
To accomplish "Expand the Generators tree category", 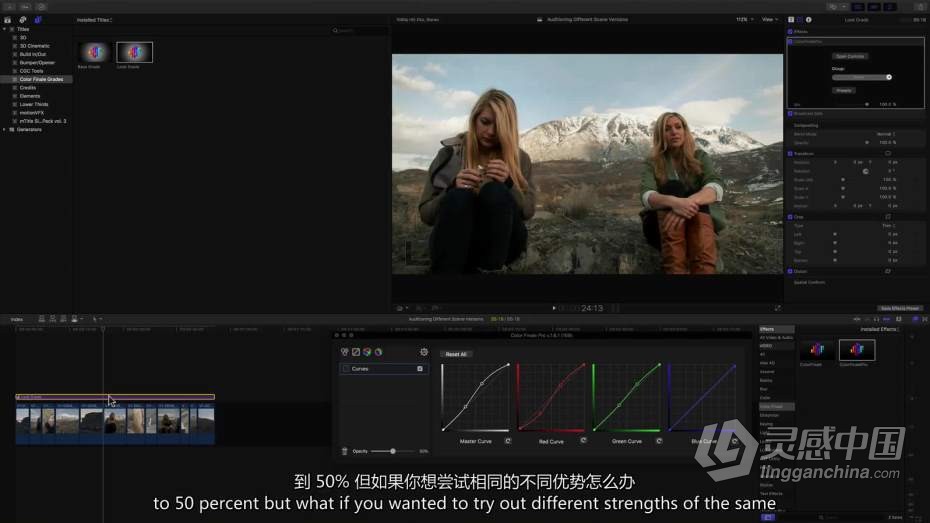I will [x=5, y=129].
